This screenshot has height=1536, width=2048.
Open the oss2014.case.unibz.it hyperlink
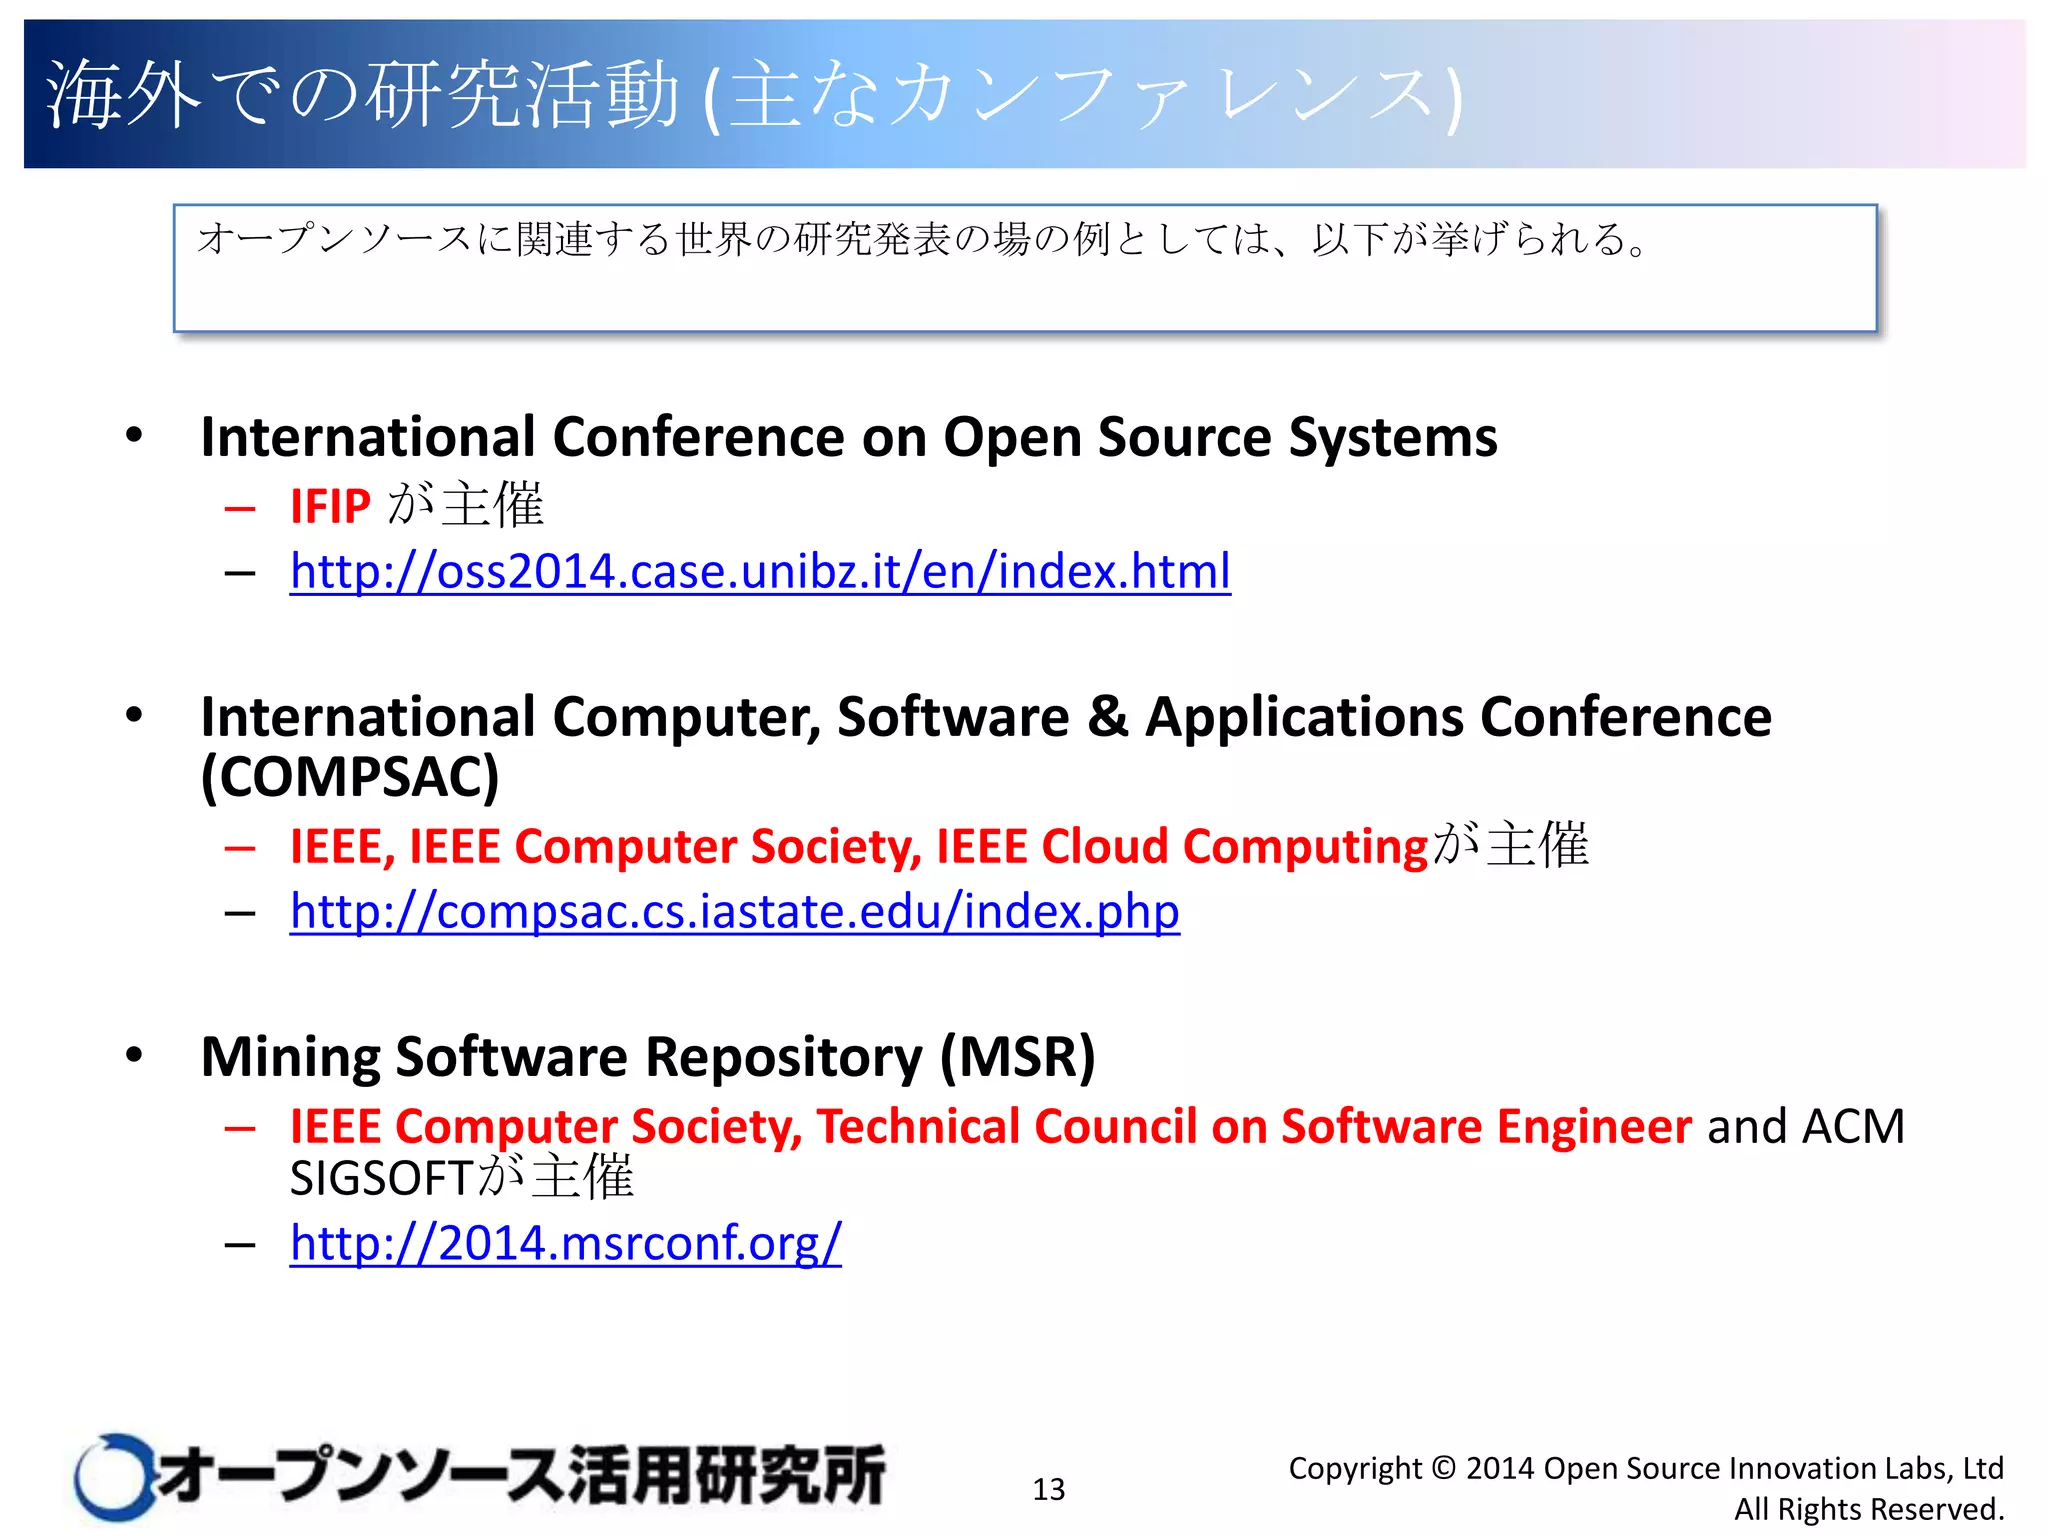point(760,572)
